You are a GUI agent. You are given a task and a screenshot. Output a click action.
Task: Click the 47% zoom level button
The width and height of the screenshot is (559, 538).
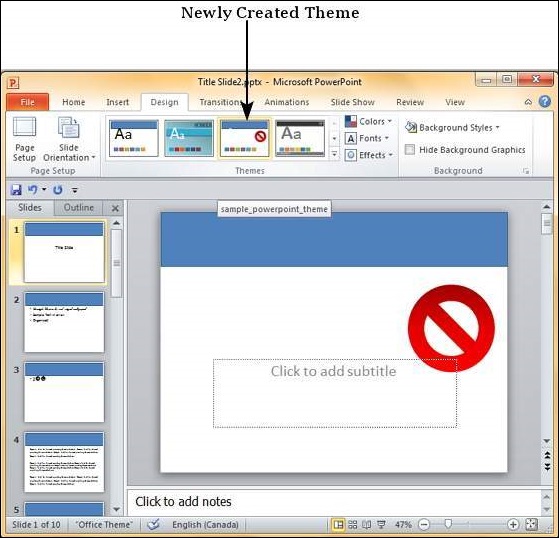pyautogui.click(x=403, y=525)
